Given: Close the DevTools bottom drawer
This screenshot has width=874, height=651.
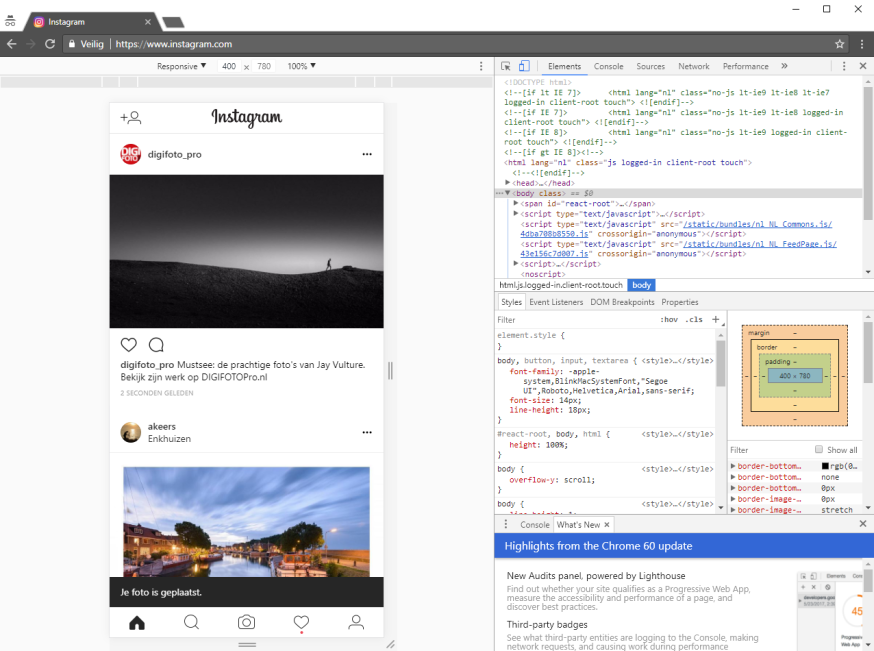Looking at the screenshot, I should coord(863,524).
